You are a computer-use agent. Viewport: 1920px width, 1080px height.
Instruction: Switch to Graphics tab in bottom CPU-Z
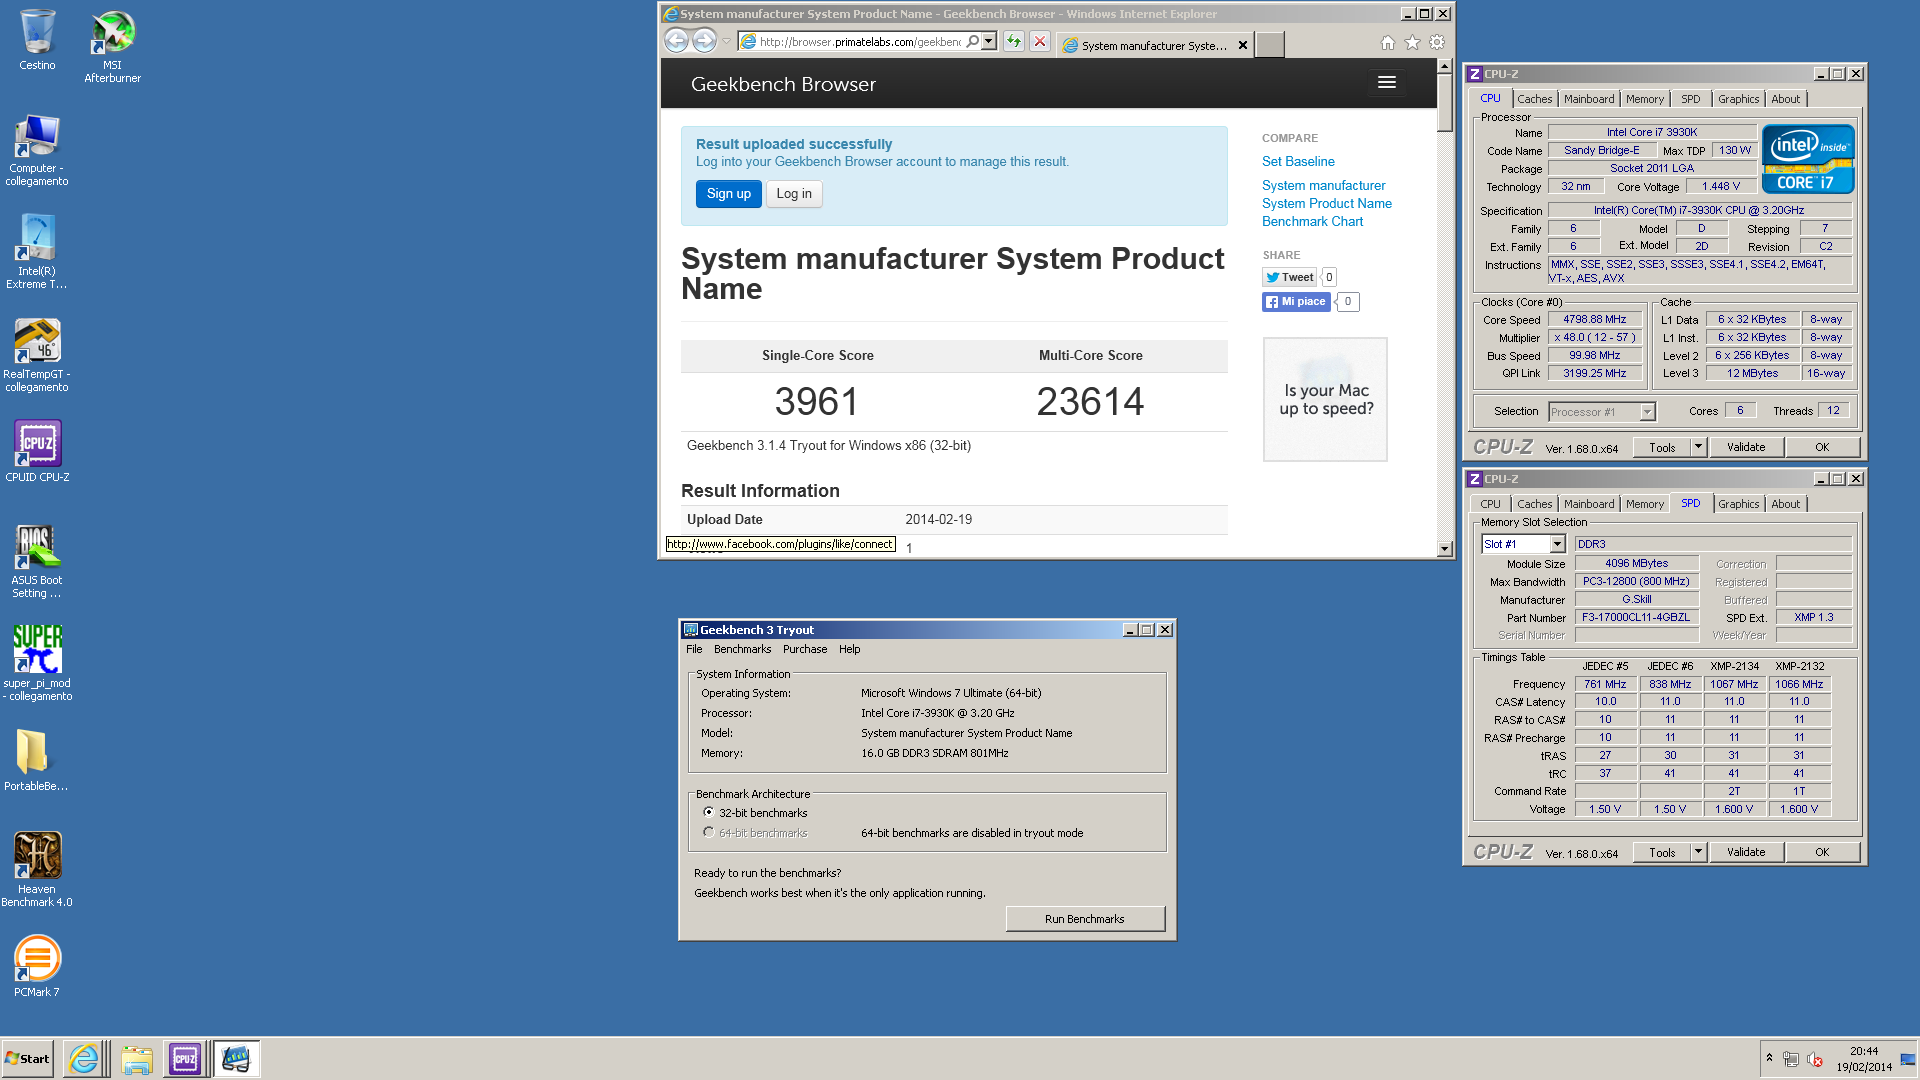(x=1738, y=504)
